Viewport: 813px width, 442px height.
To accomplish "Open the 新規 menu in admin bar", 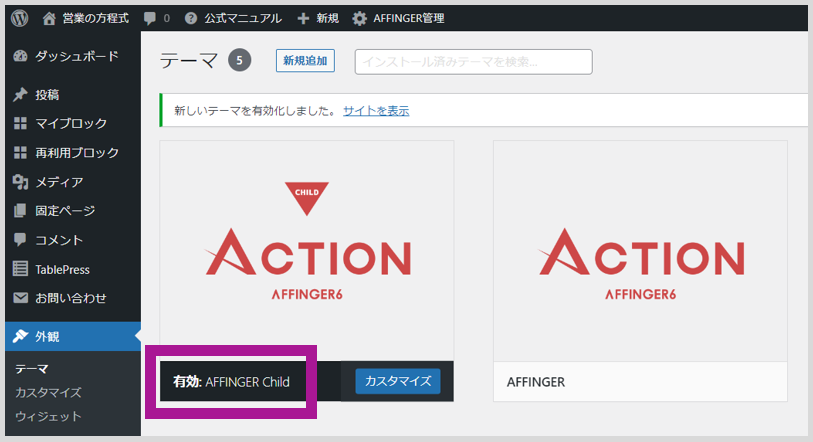I will pyautogui.click(x=328, y=19).
